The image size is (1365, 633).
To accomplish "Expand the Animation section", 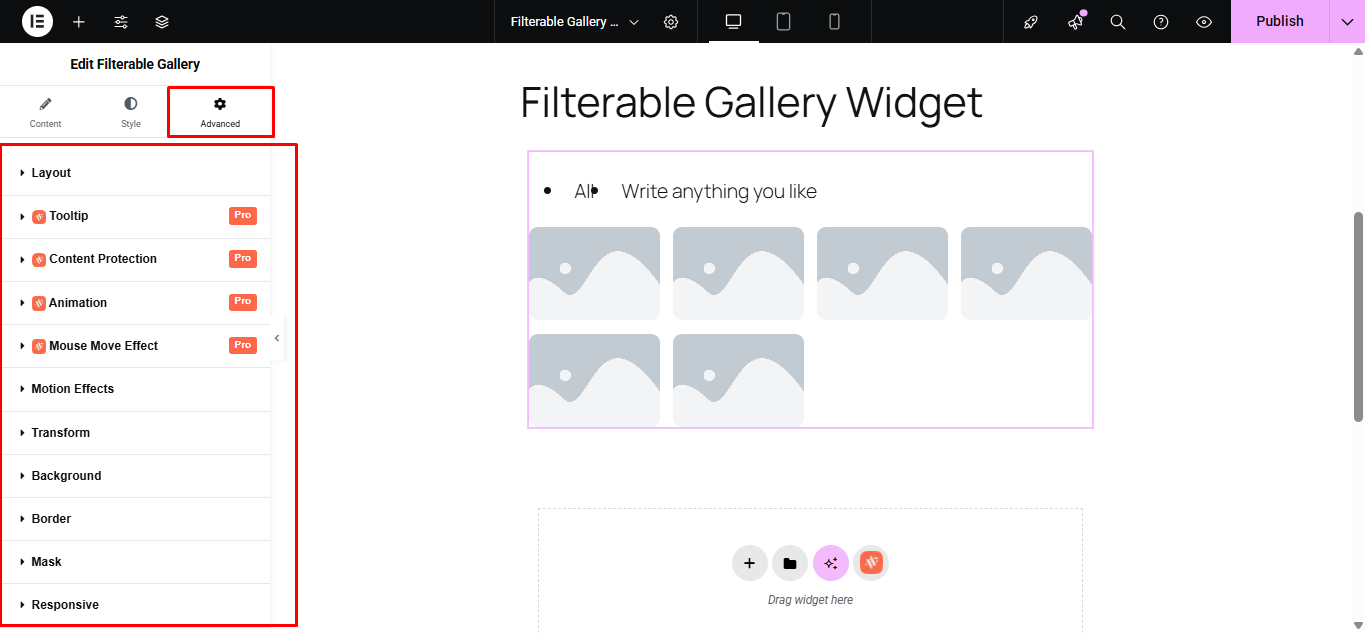I will 136,302.
